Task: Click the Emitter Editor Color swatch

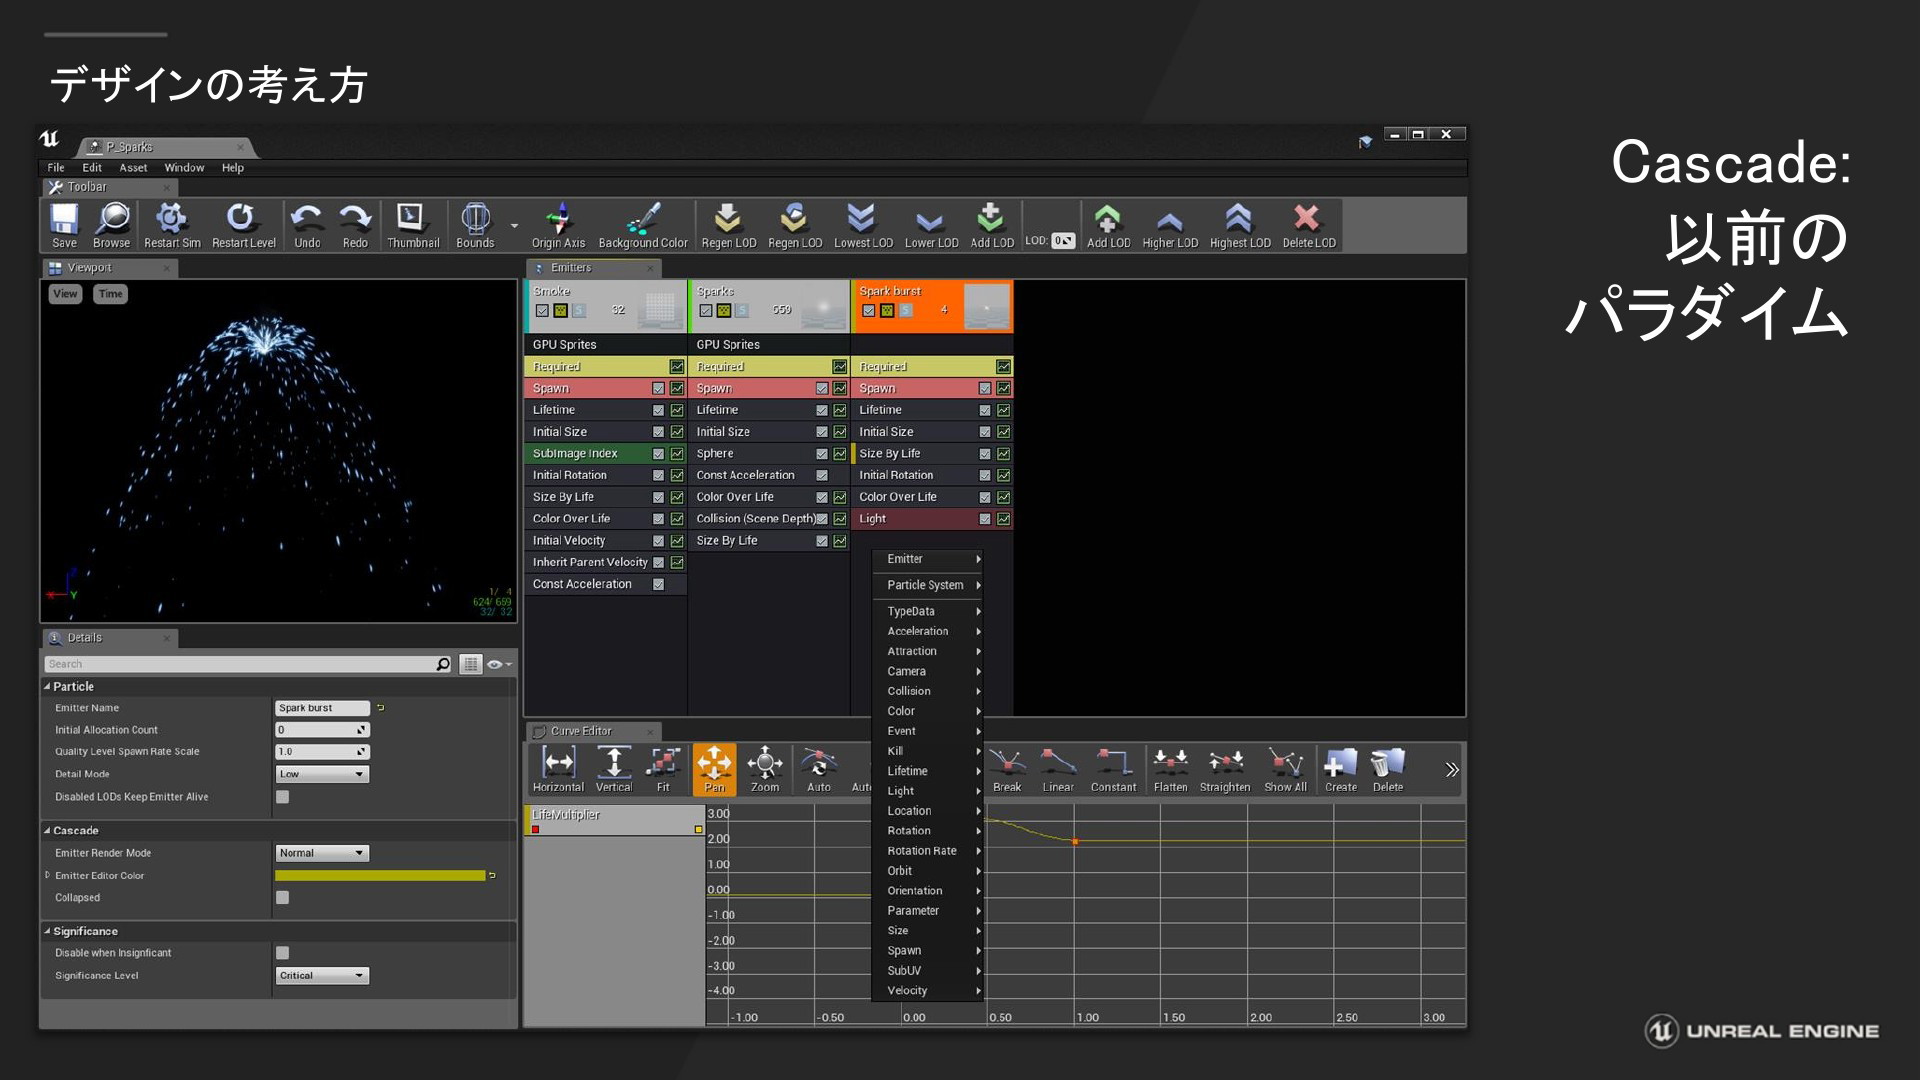Action: tap(380, 875)
